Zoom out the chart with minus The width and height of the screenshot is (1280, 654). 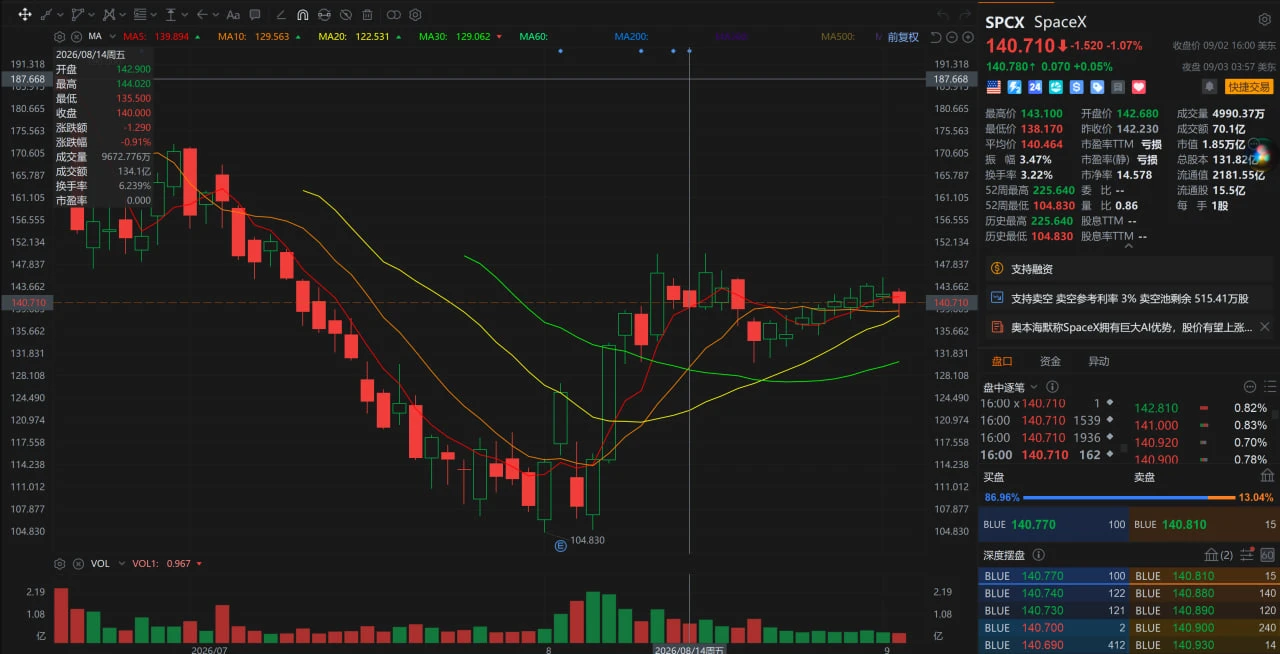(952, 38)
